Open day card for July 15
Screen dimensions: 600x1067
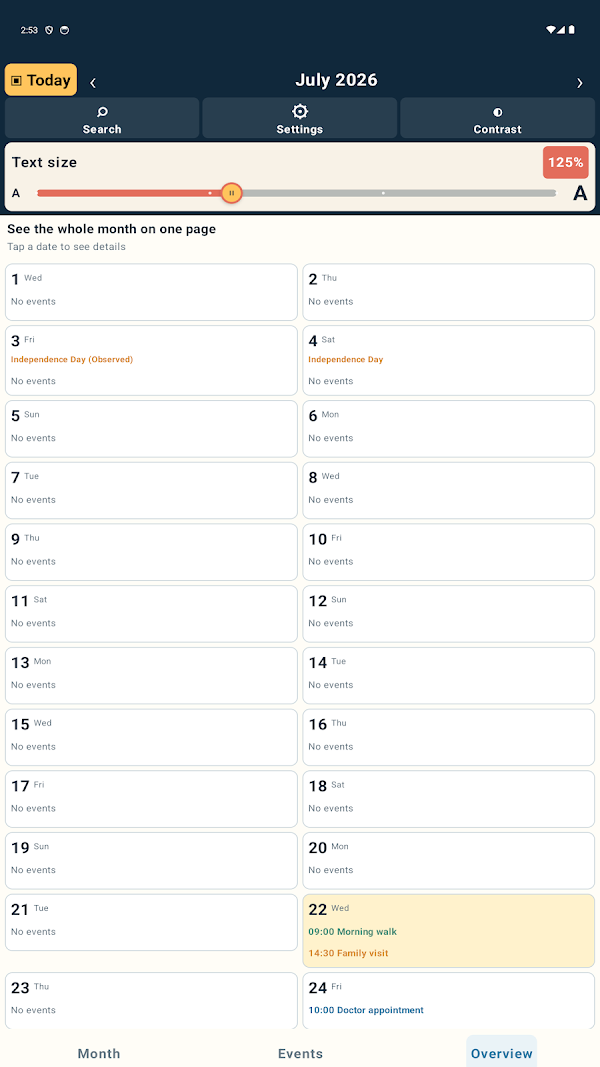[x=151, y=737]
